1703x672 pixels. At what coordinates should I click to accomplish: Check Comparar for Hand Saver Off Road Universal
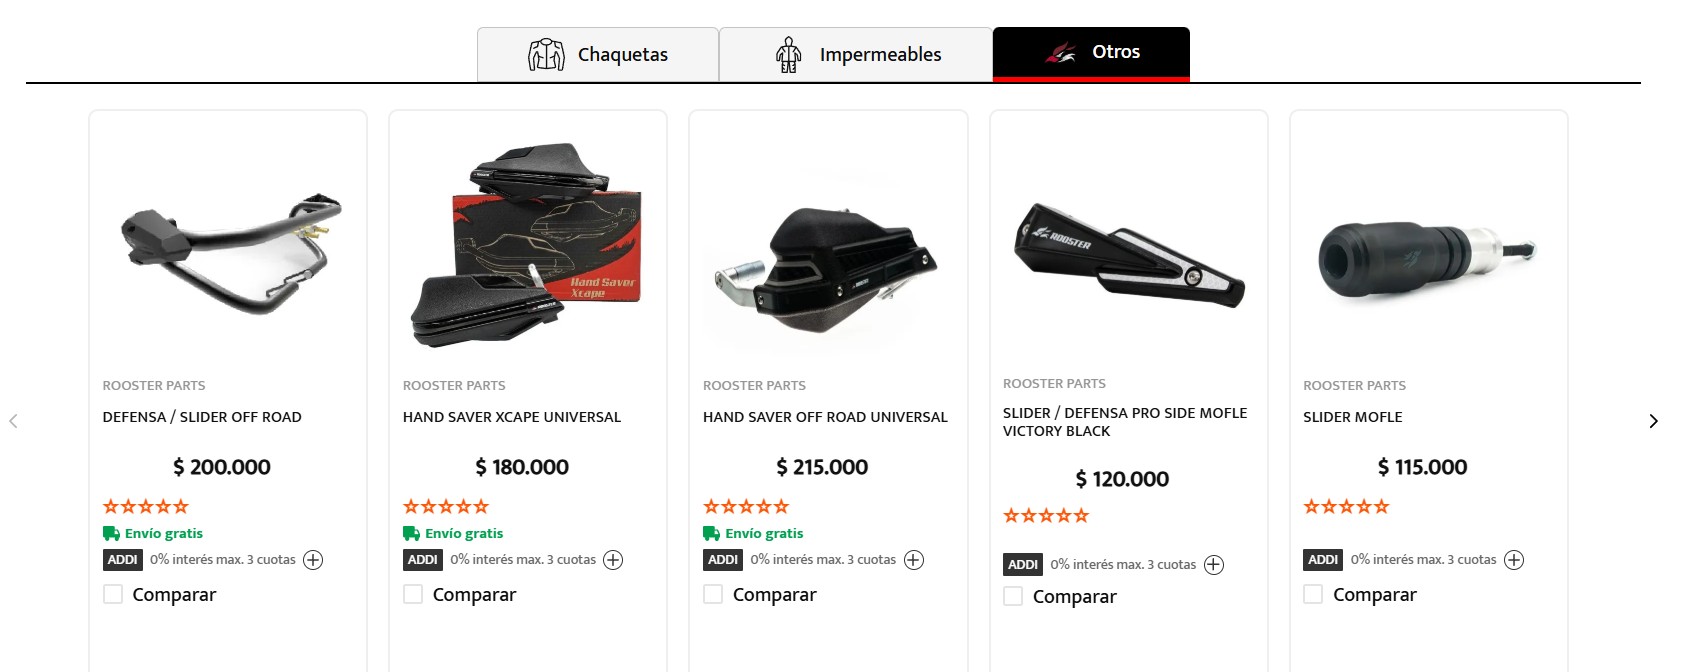tap(713, 594)
